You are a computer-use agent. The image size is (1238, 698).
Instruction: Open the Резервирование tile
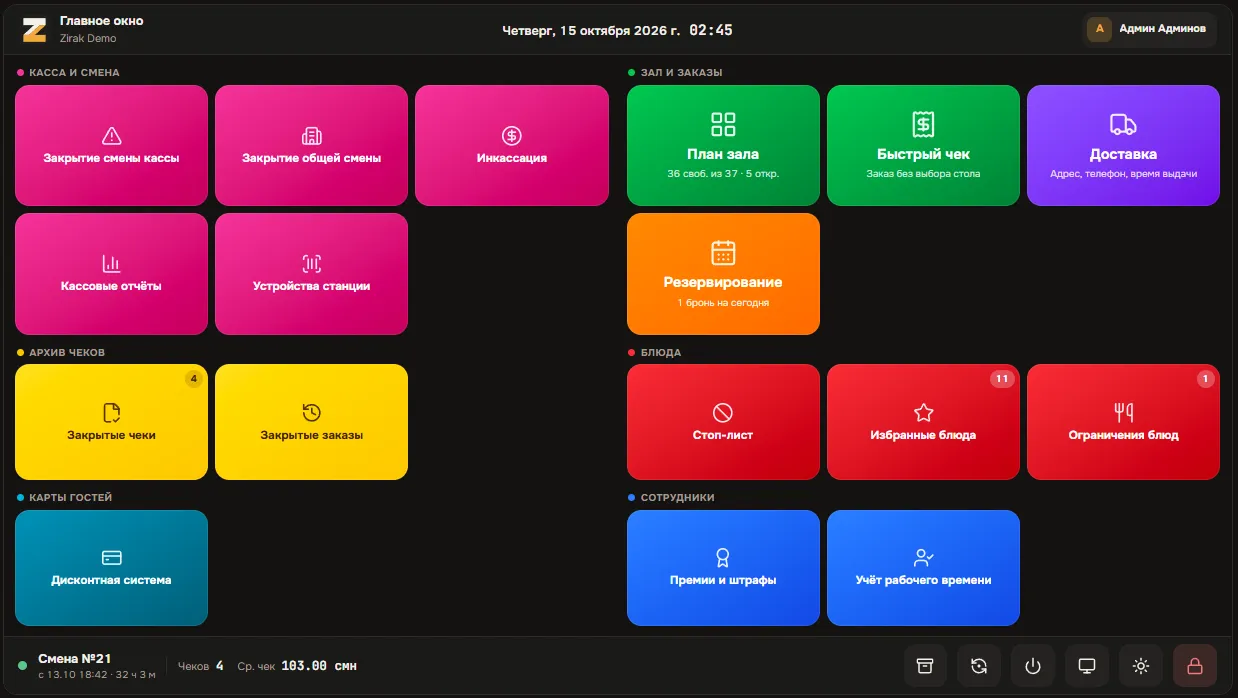click(x=723, y=274)
